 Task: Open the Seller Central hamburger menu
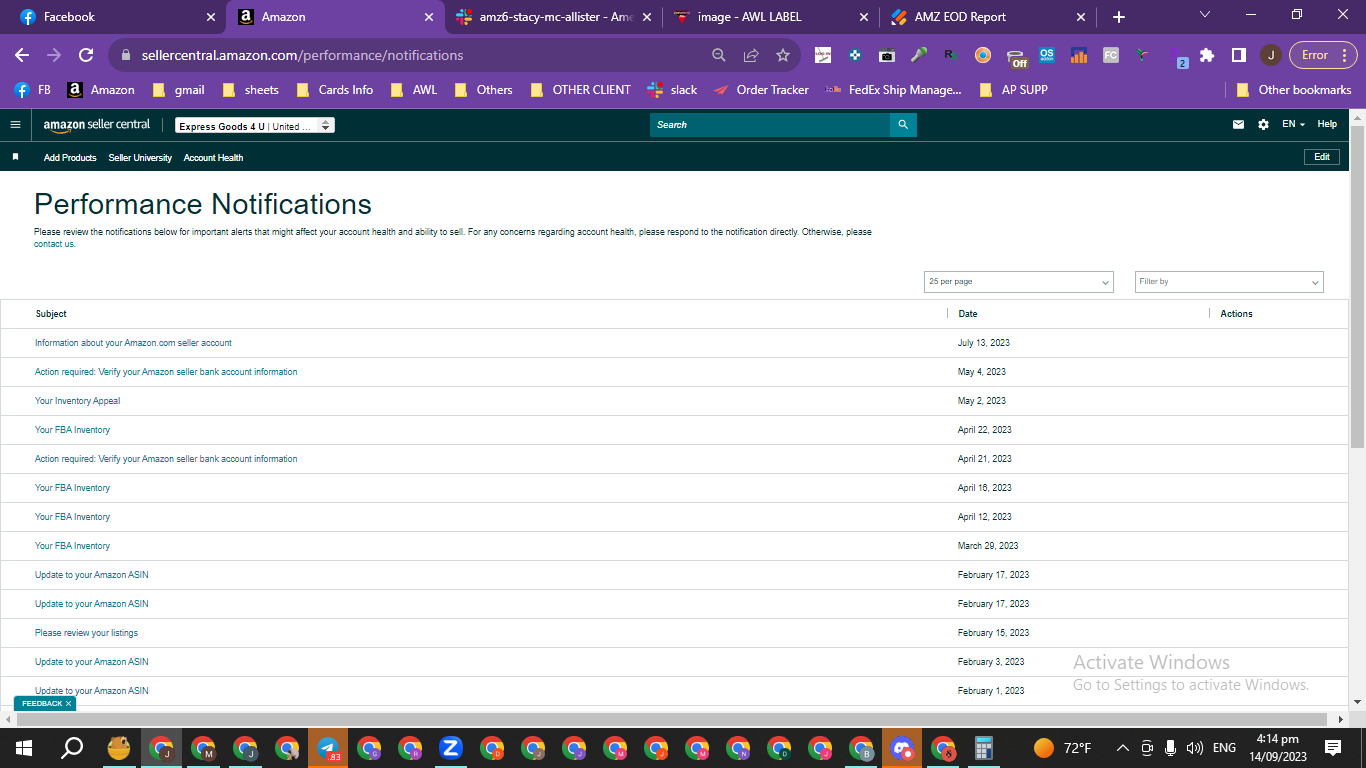15,125
